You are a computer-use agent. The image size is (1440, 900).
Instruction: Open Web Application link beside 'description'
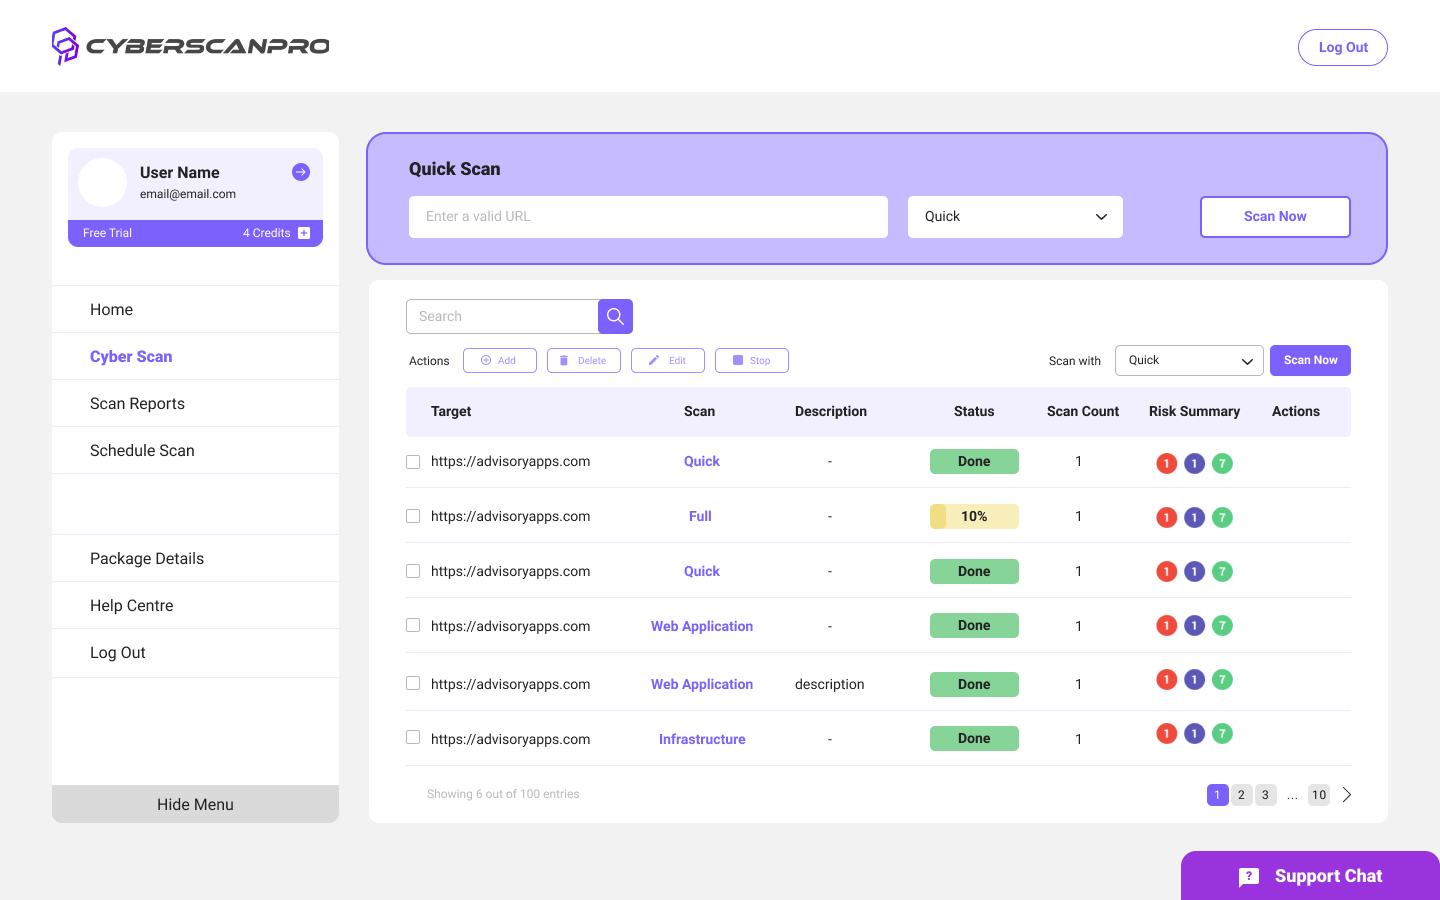tap(702, 684)
